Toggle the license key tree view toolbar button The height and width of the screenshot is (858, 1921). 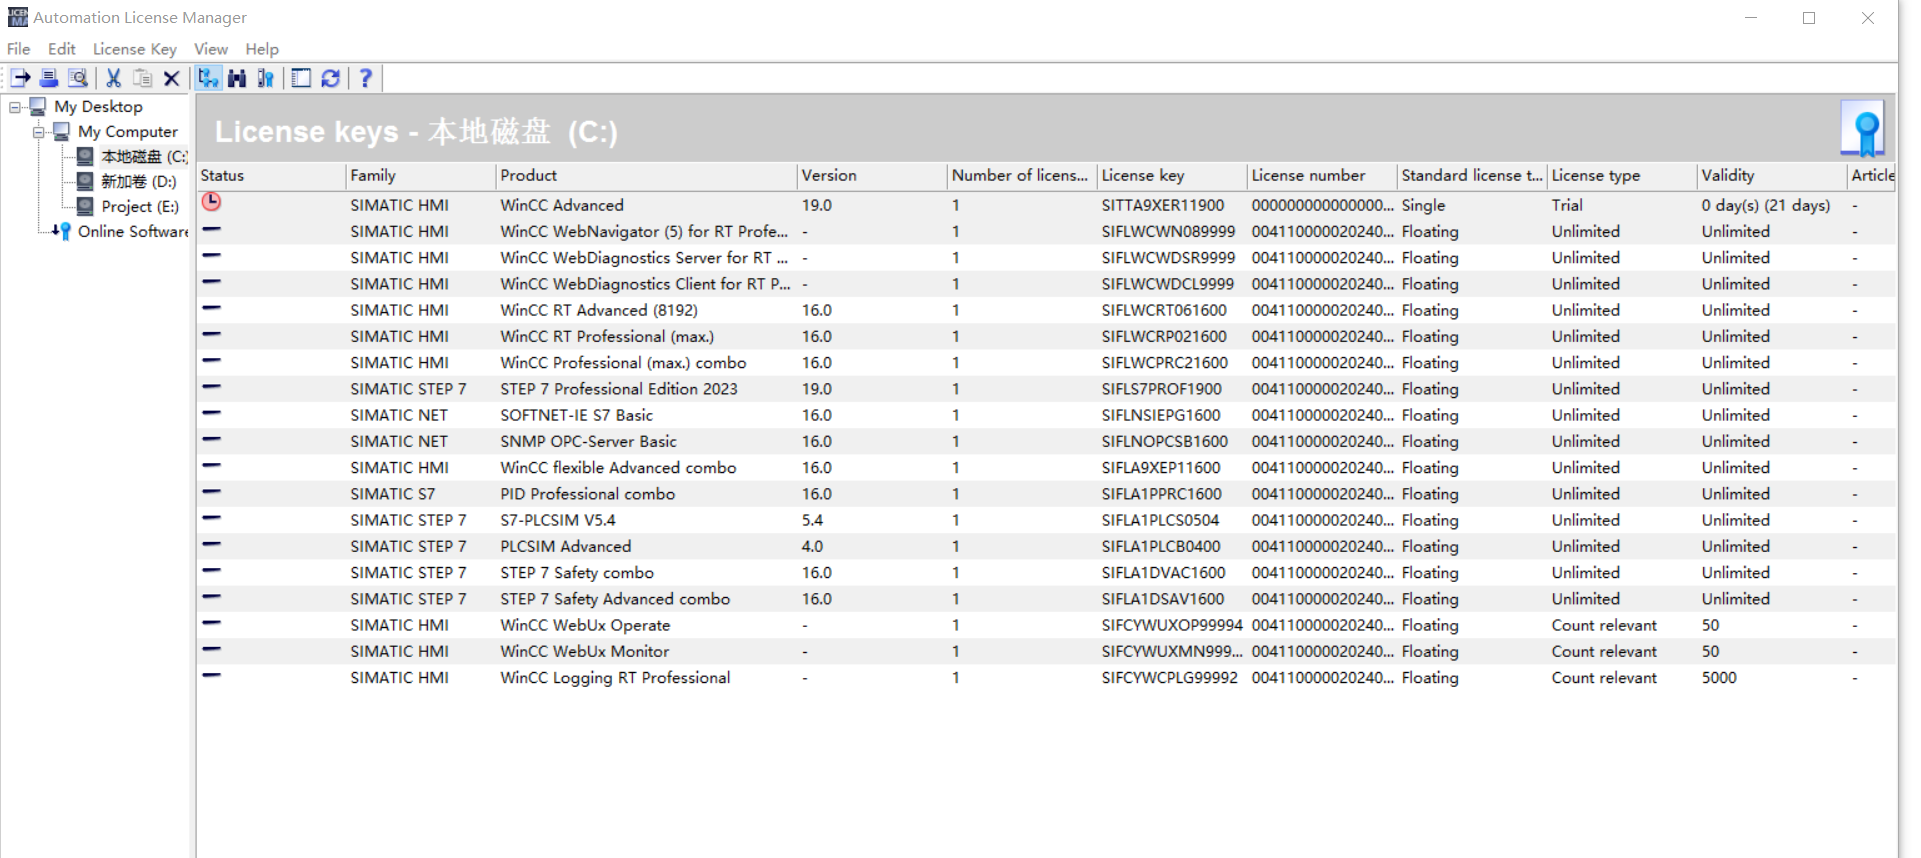[x=208, y=78]
